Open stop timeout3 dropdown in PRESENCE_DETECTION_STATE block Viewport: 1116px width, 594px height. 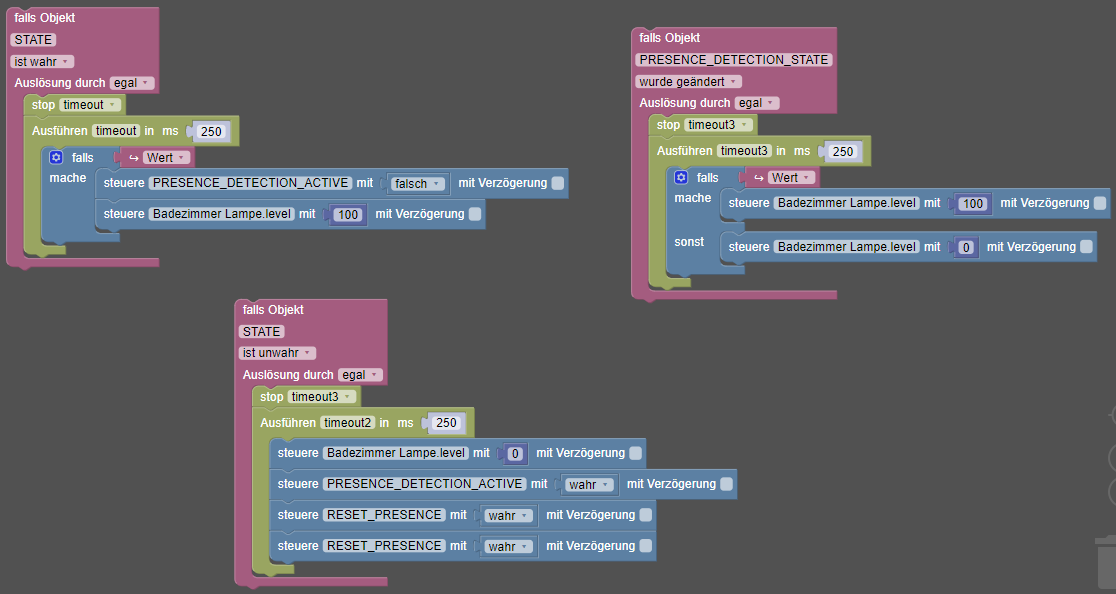718,124
